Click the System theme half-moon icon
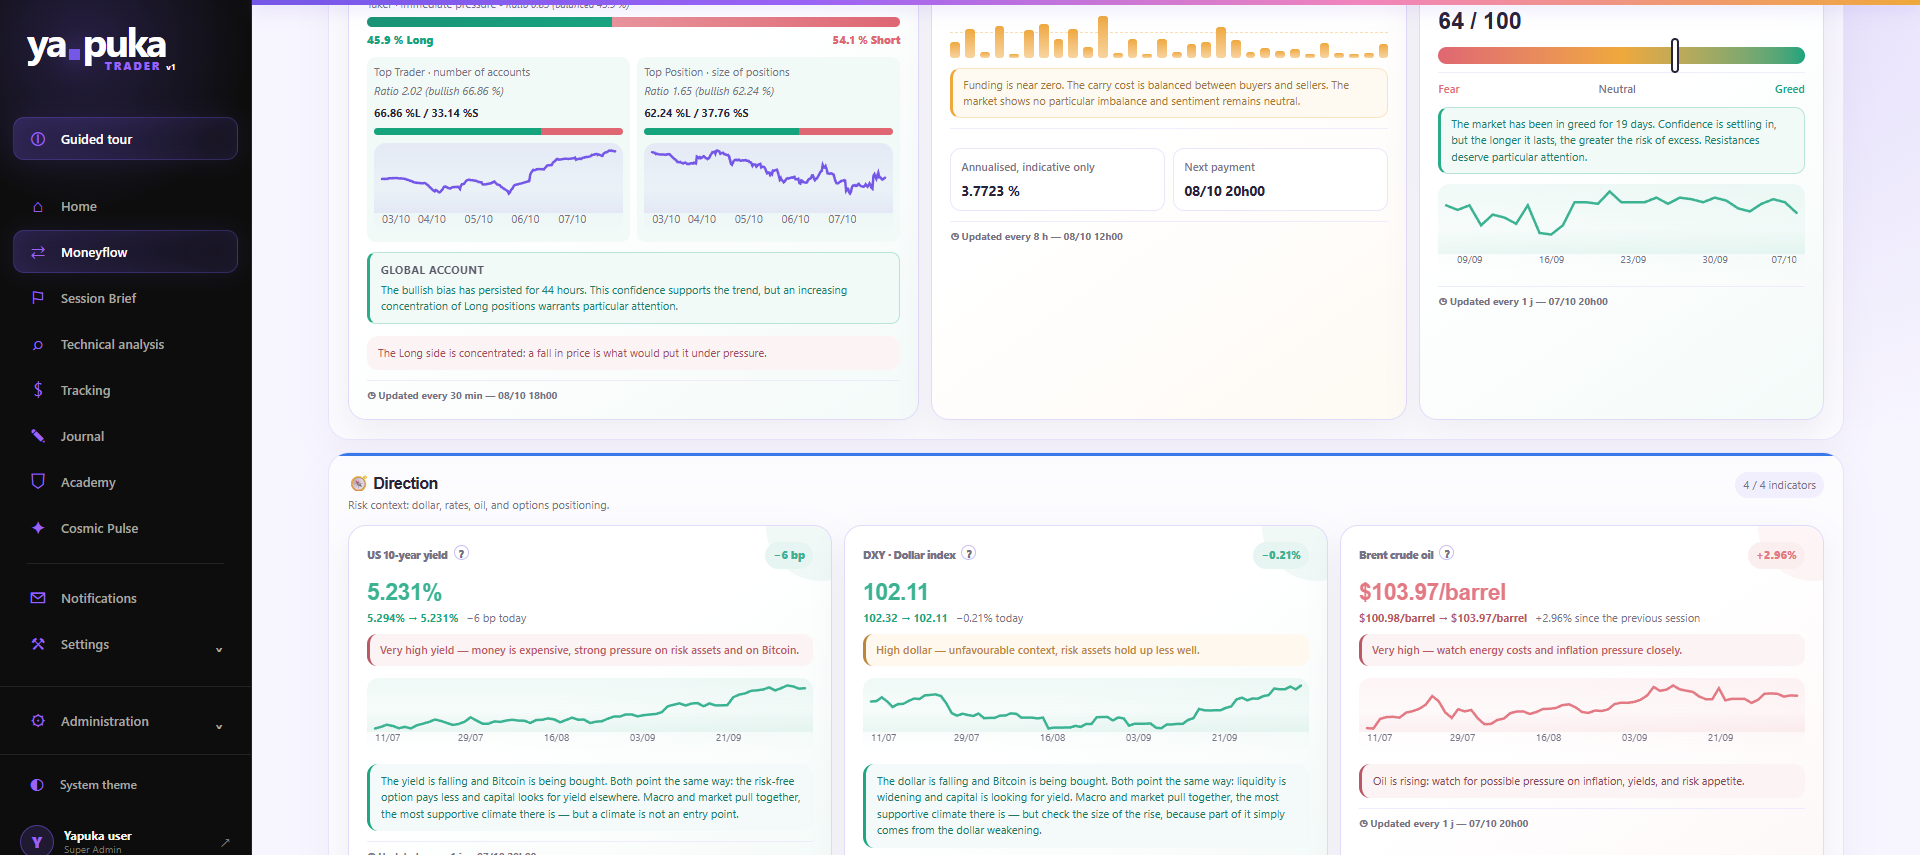The height and width of the screenshot is (855, 1920). click(37, 785)
